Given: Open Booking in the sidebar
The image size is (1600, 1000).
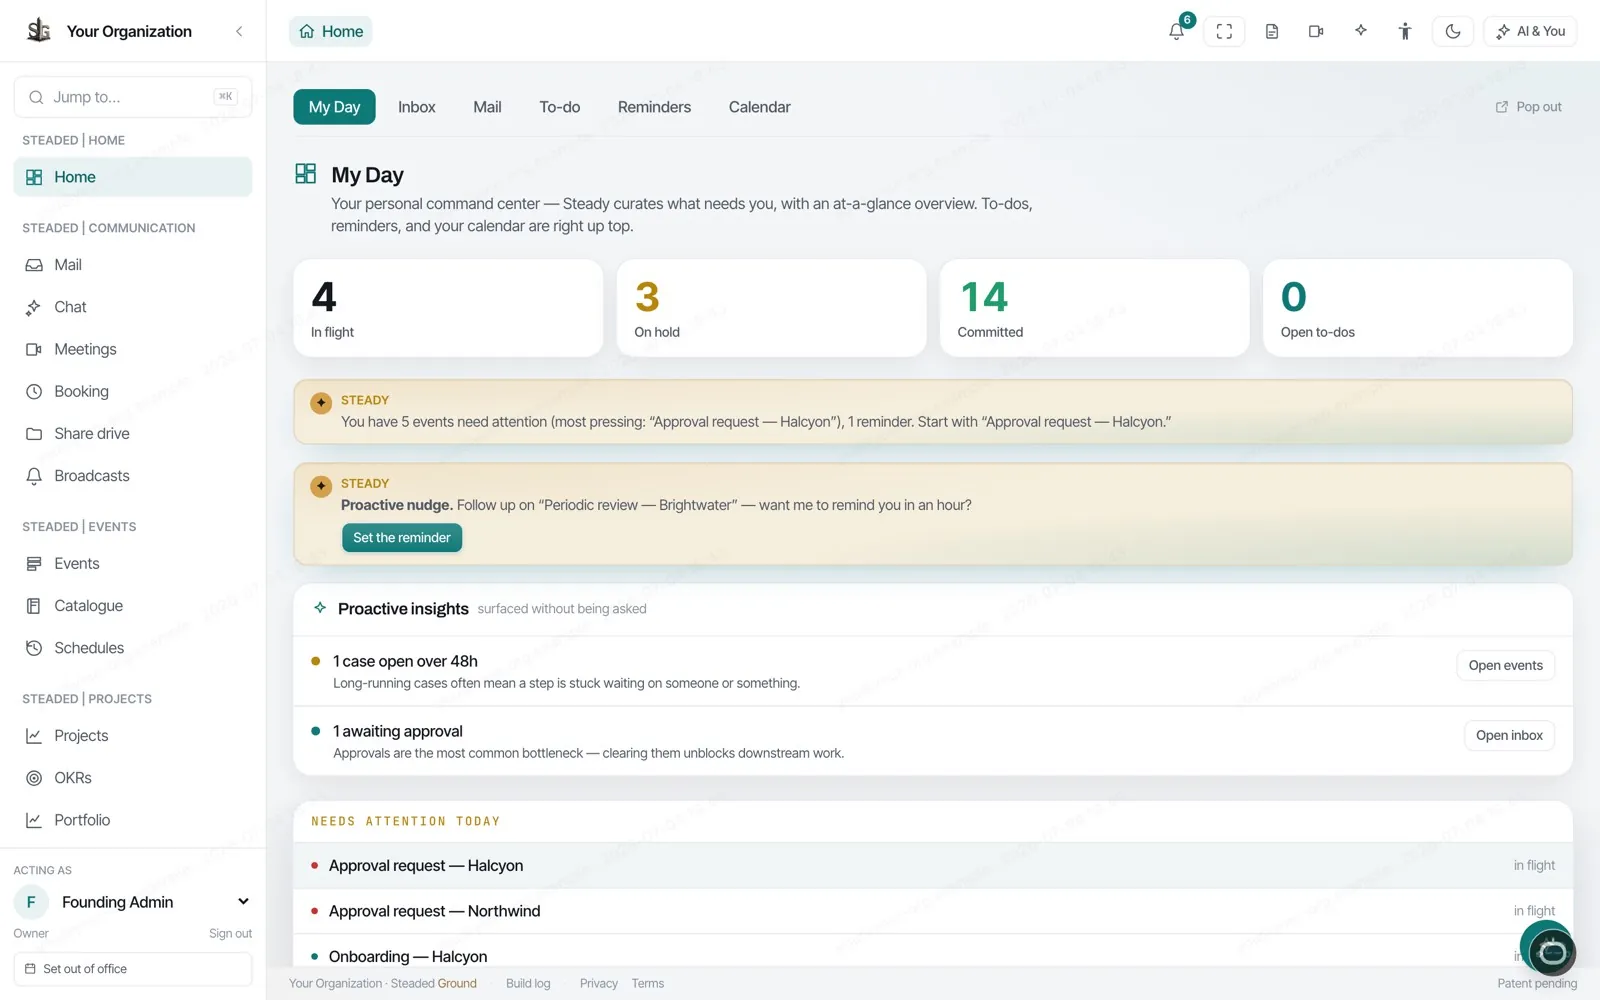Looking at the screenshot, I should 133,391.
